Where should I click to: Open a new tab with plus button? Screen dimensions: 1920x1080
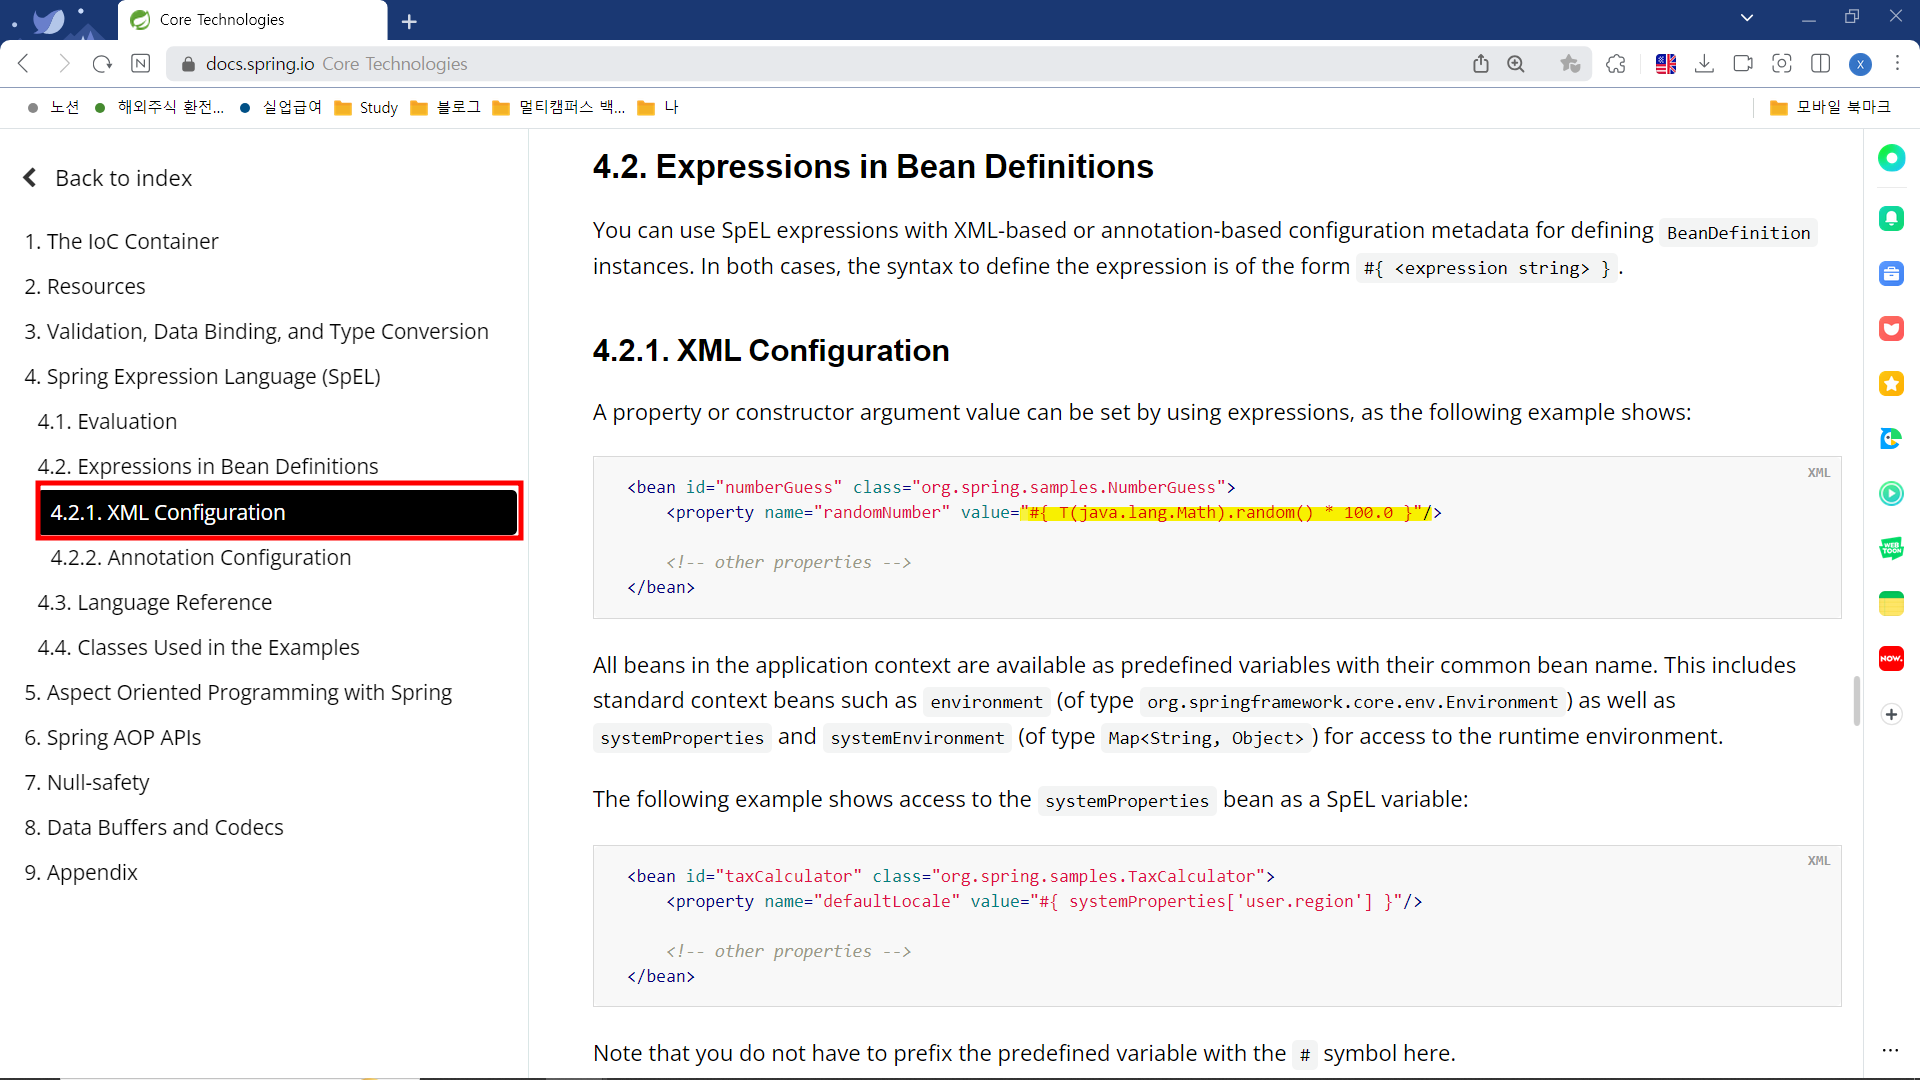tap(409, 21)
